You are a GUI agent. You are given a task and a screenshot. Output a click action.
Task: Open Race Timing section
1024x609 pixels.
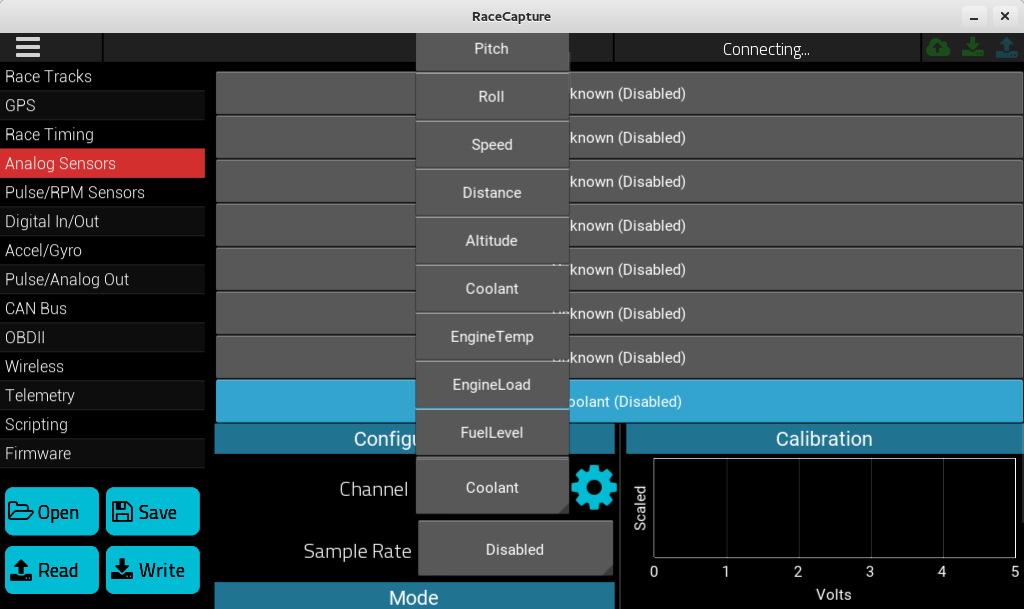(x=103, y=134)
